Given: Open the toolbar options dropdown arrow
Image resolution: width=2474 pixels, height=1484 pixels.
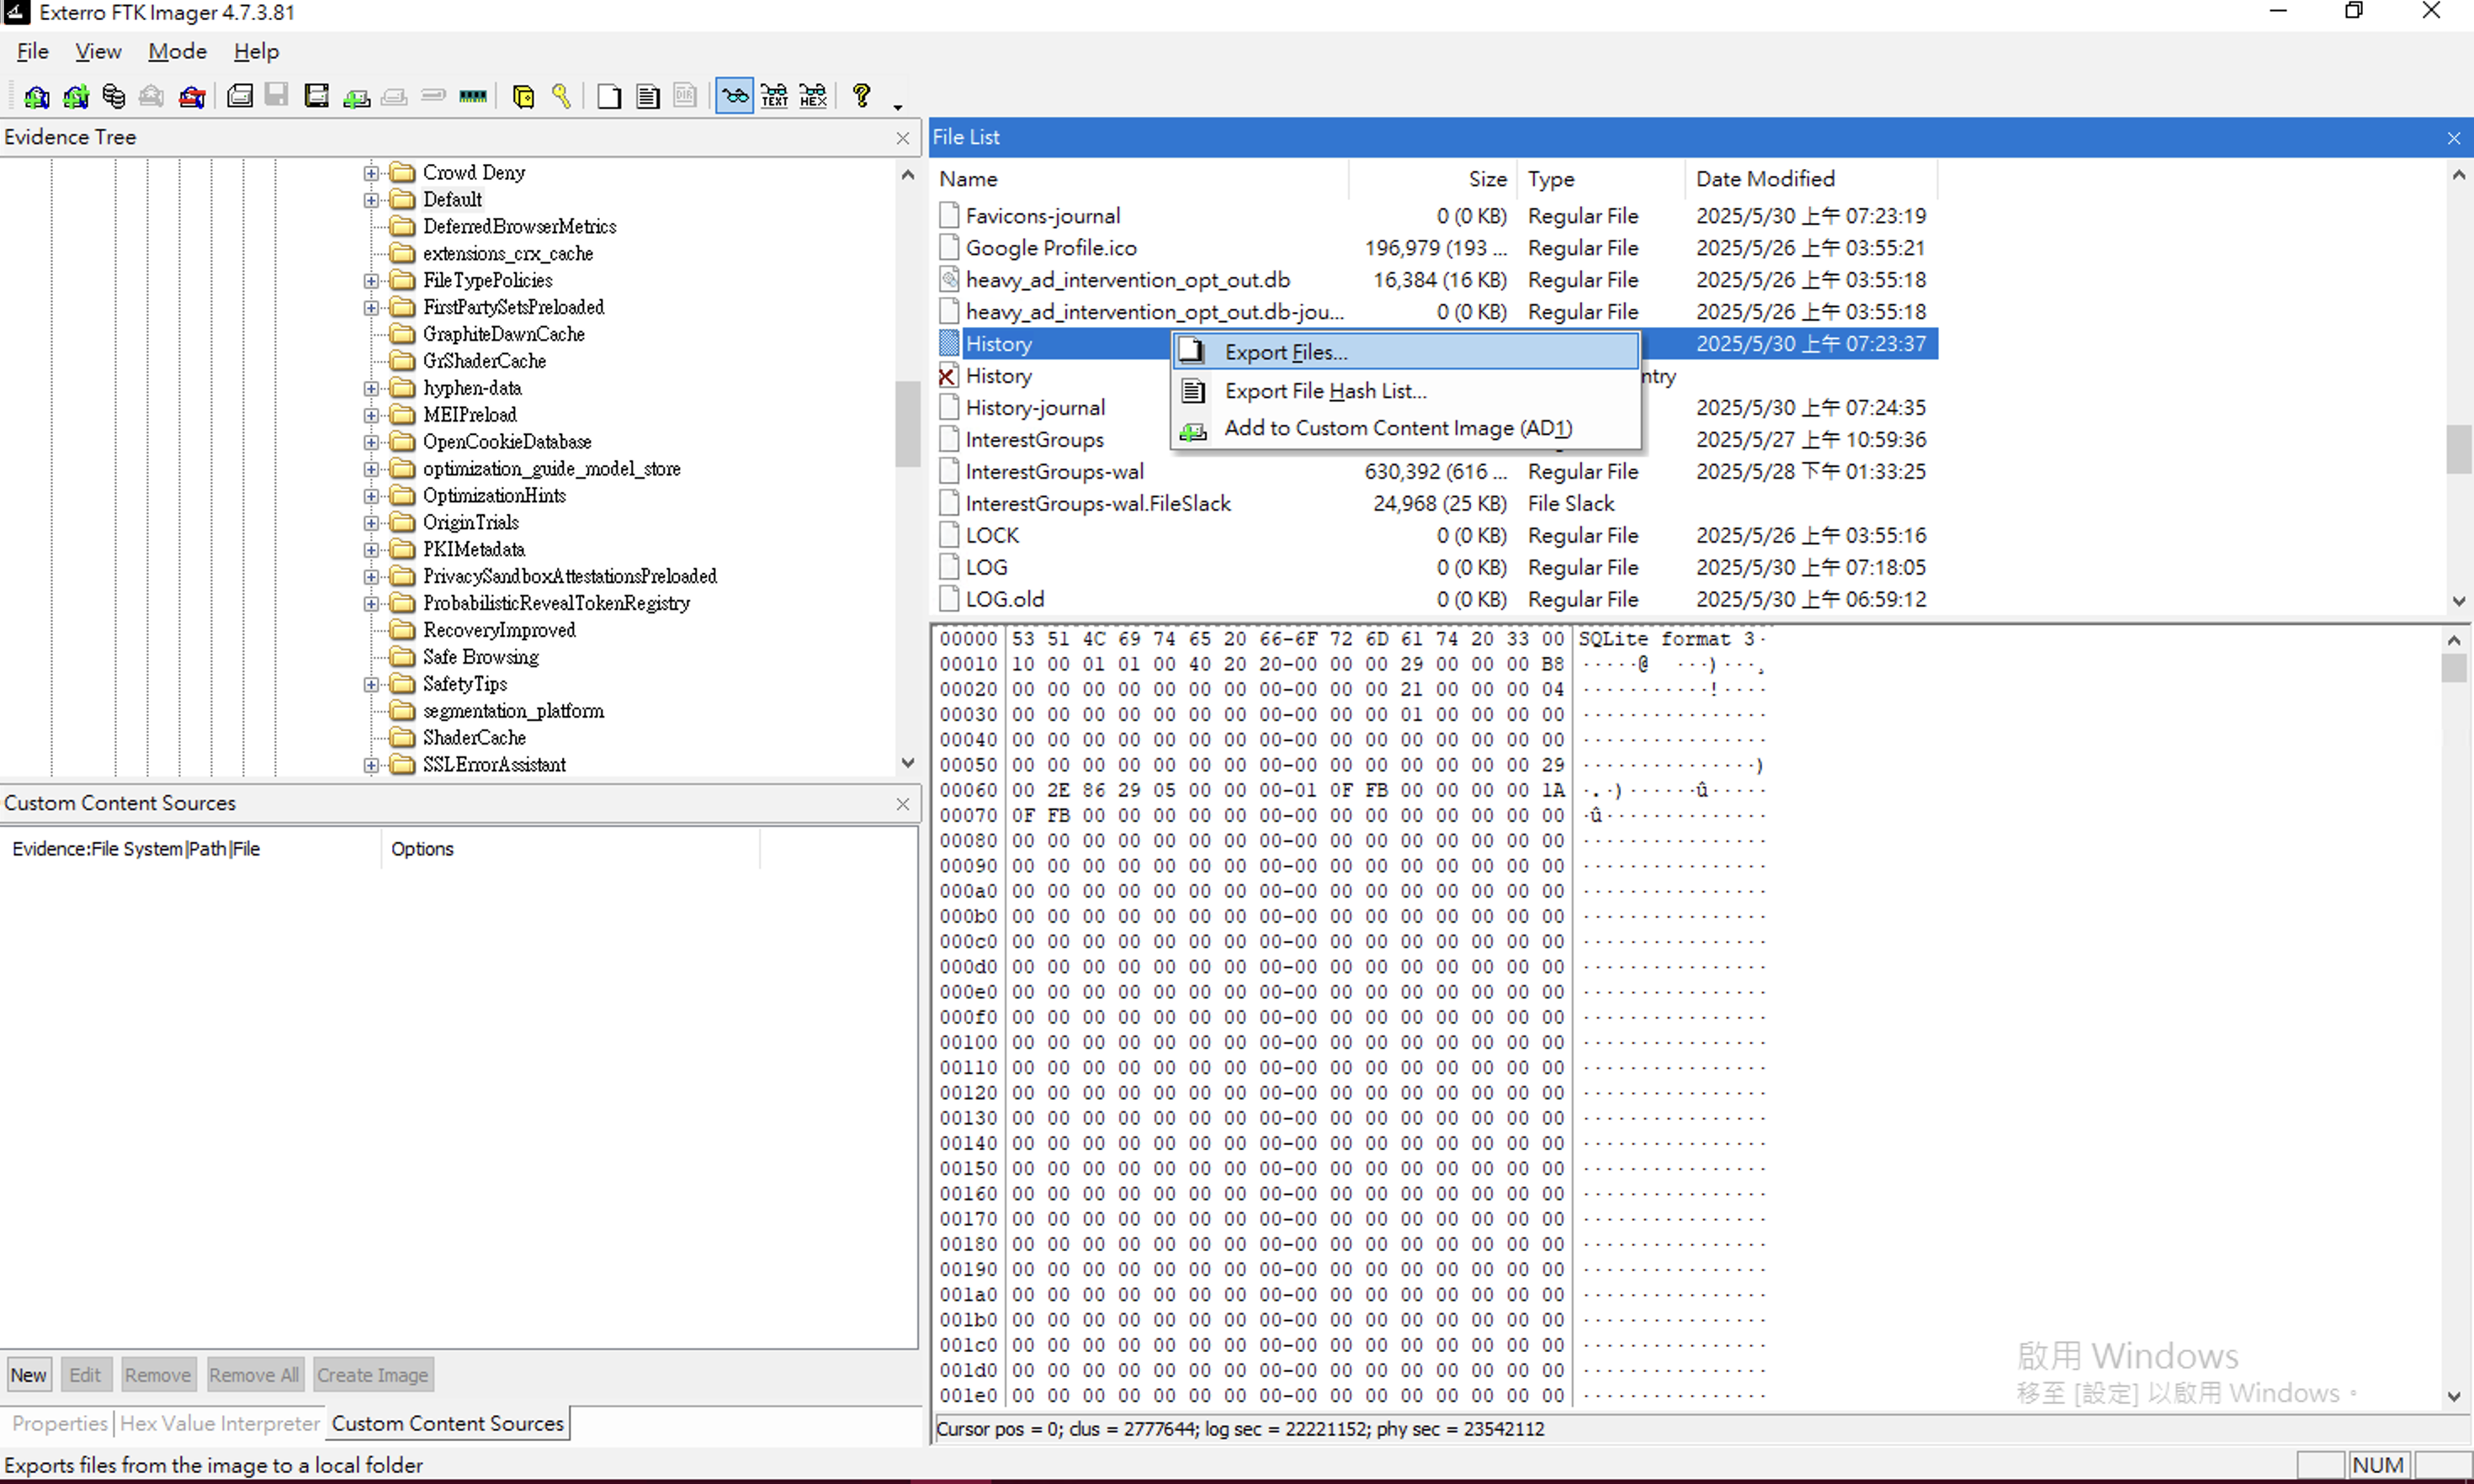Looking at the screenshot, I should coord(897,107).
